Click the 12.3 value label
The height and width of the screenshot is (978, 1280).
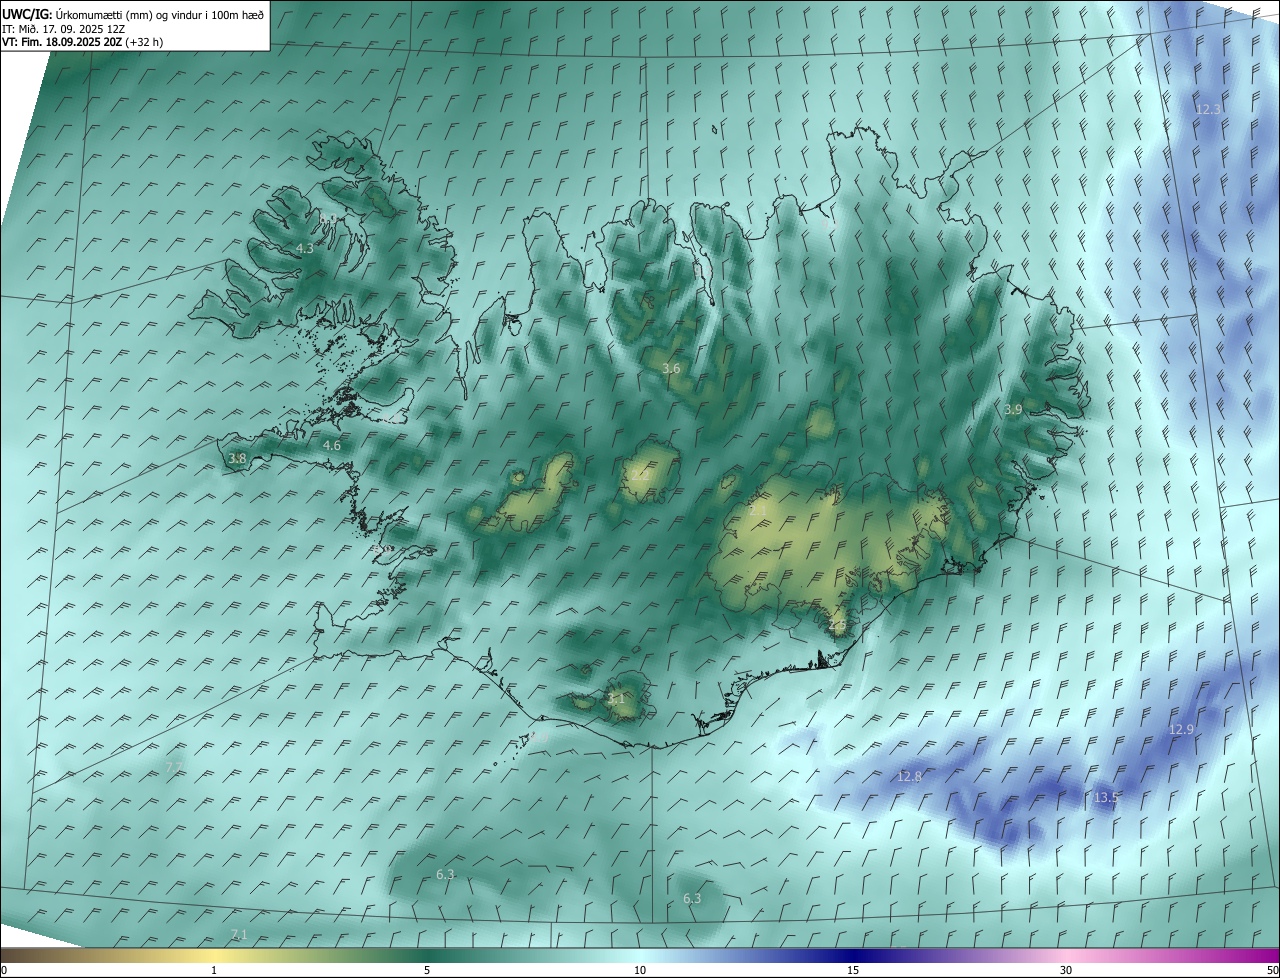1208,109
